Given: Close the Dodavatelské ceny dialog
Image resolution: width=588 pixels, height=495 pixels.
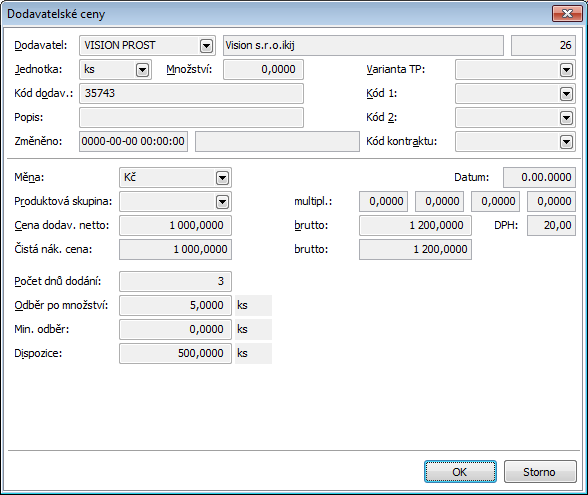Looking at the screenshot, I should tap(567, 14).
